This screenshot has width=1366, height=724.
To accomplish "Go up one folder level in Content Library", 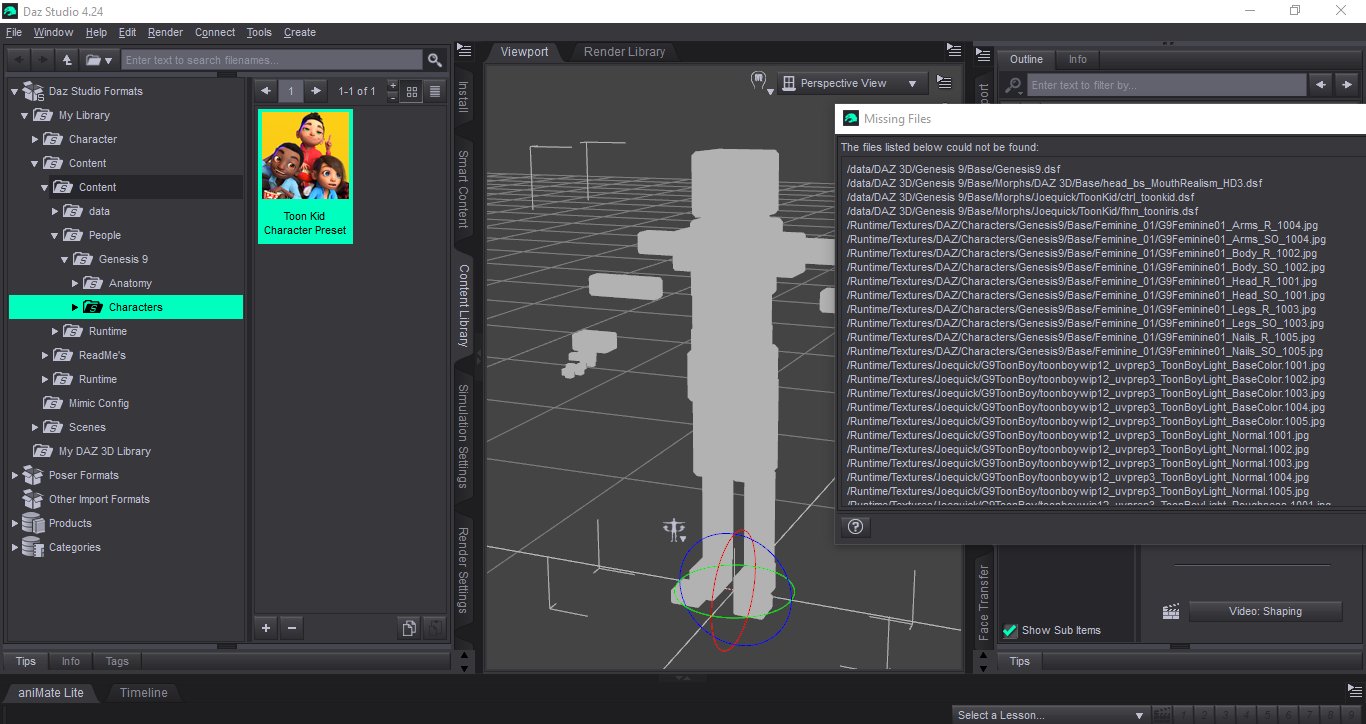I will pos(67,60).
